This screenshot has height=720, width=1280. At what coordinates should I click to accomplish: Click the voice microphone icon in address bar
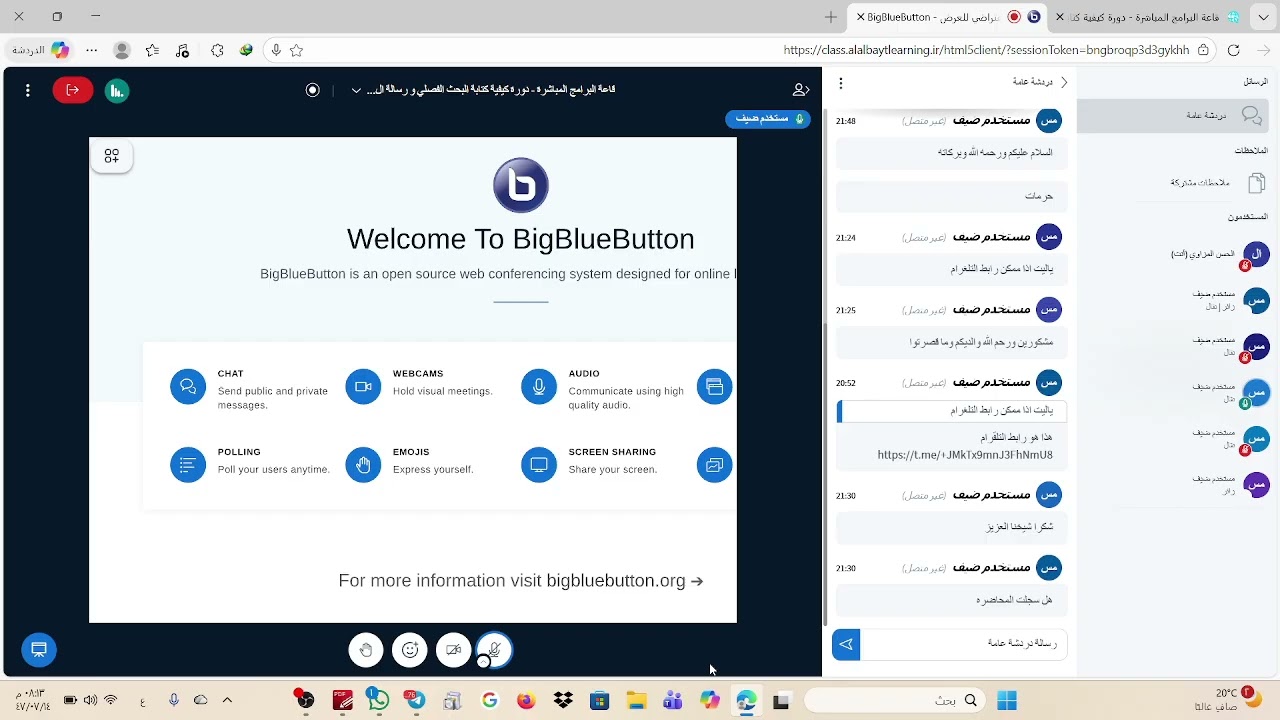click(276, 50)
